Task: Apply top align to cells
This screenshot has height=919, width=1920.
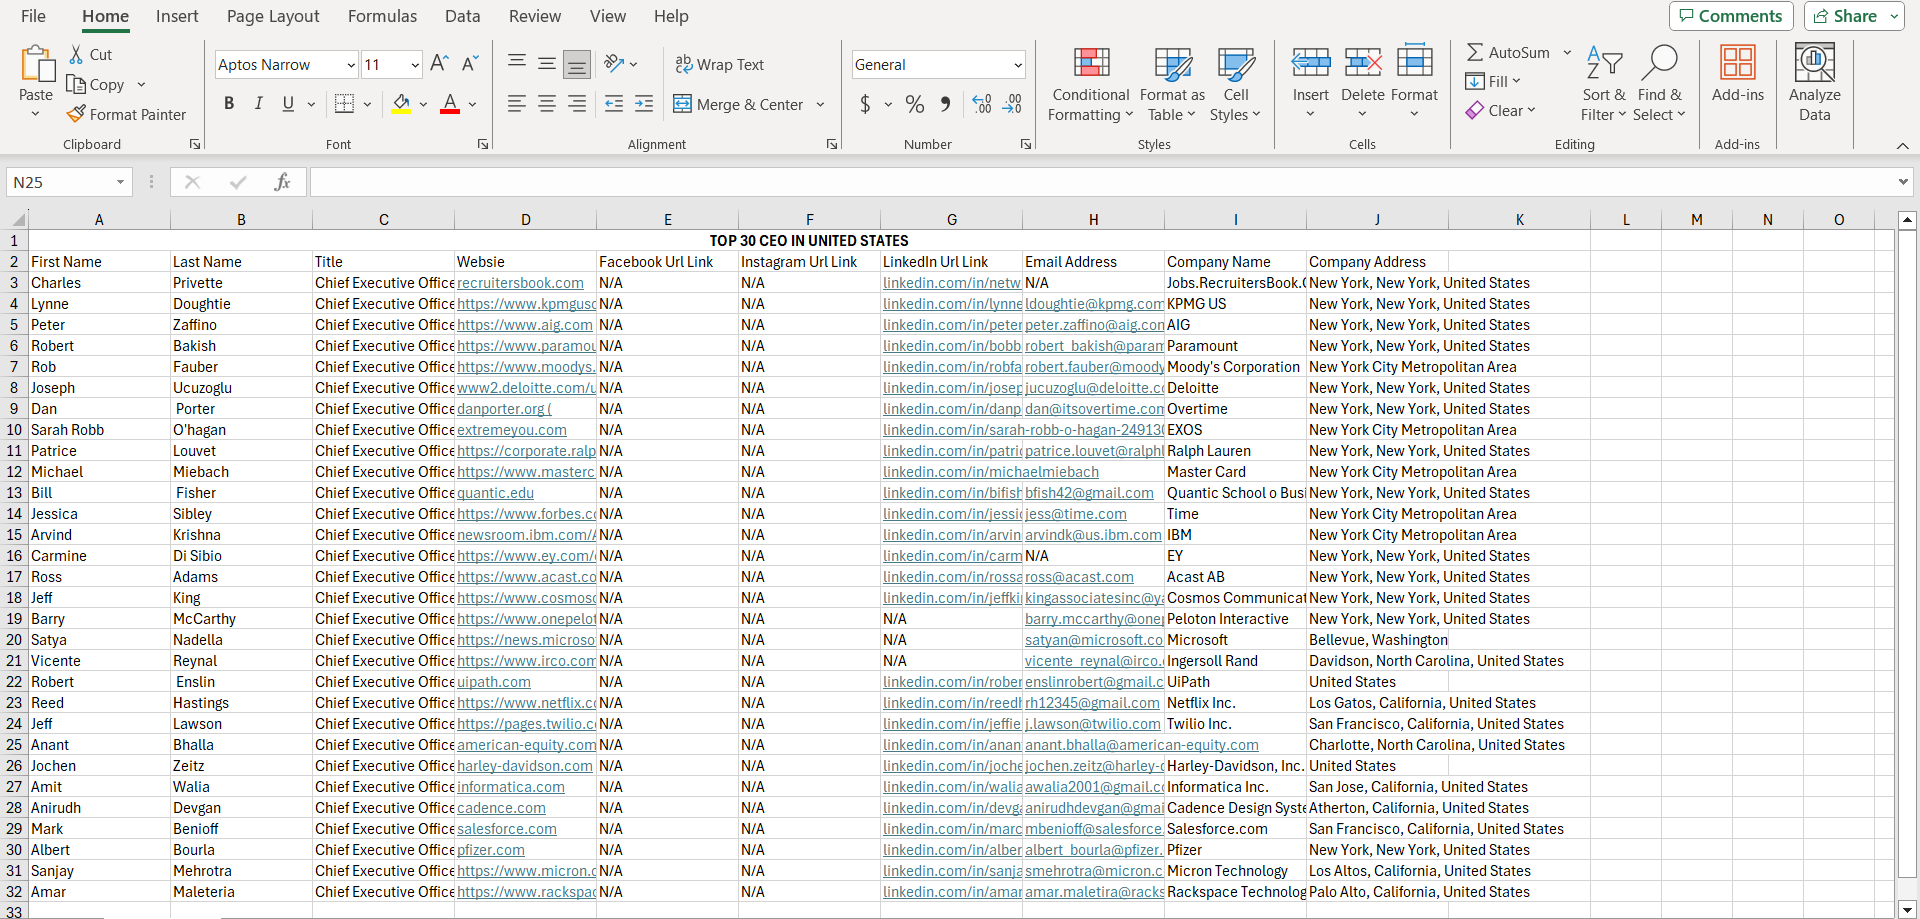Action: [x=517, y=64]
